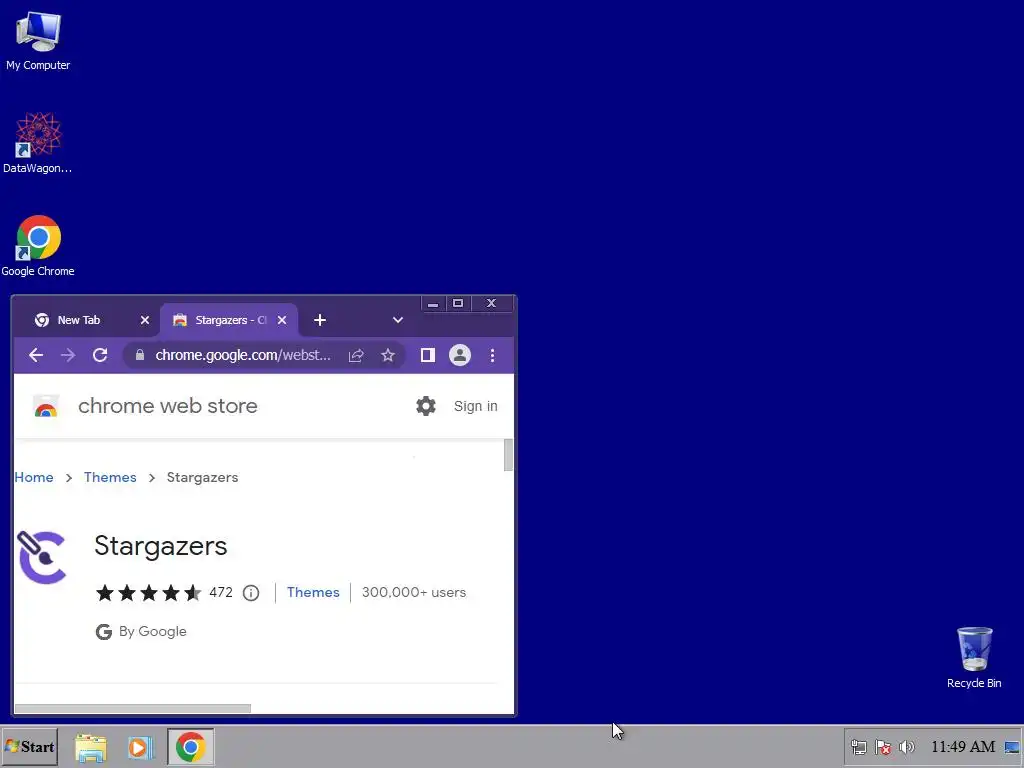Click the vertical scrollbar thumb
The height and width of the screenshot is (768, 1024).
pyautogui.click(x=508, y=455)
